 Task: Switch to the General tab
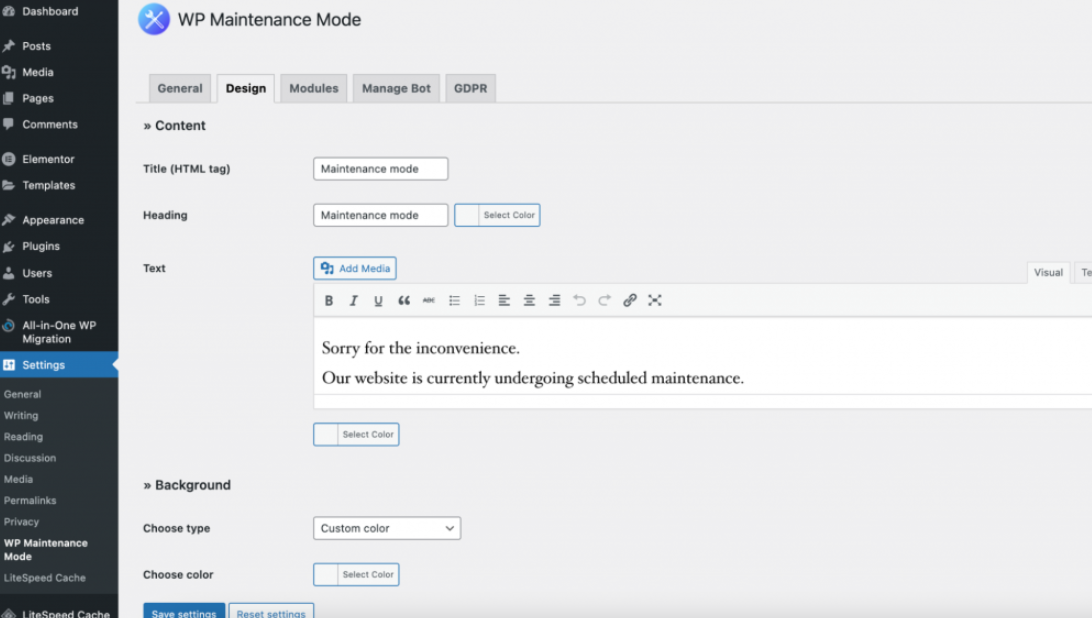[180, 88]
